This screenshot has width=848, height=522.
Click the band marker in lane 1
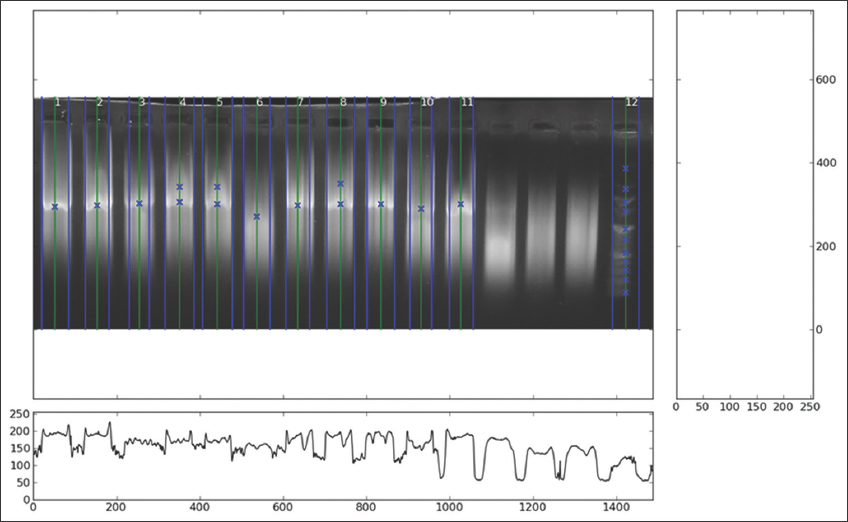55,207
